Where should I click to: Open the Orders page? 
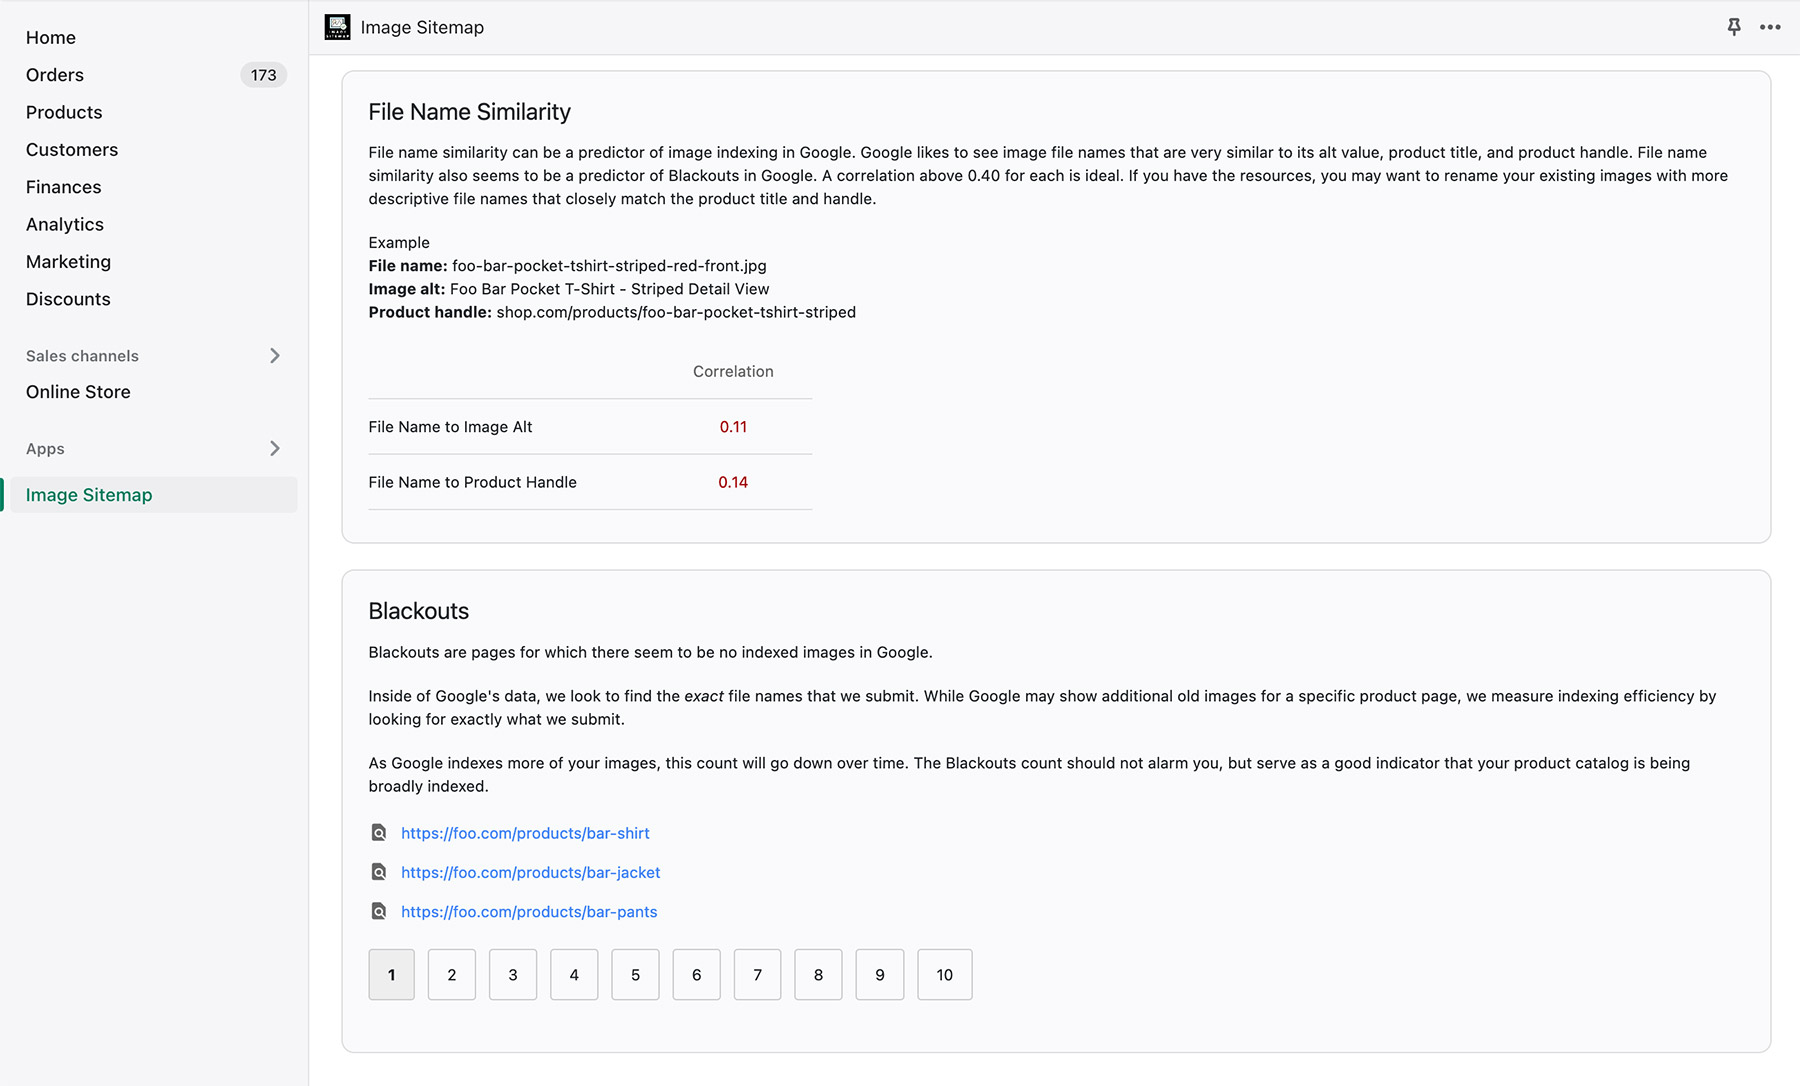pyautogui.click(x=55, y=75)
